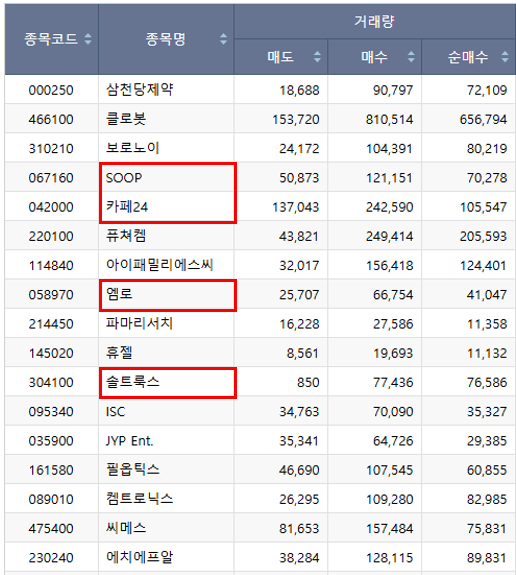The height and width of the screenshot is (575, 516).
Task: Click JYP Ent. sell volume 35,341
Action: pos(299,441)
